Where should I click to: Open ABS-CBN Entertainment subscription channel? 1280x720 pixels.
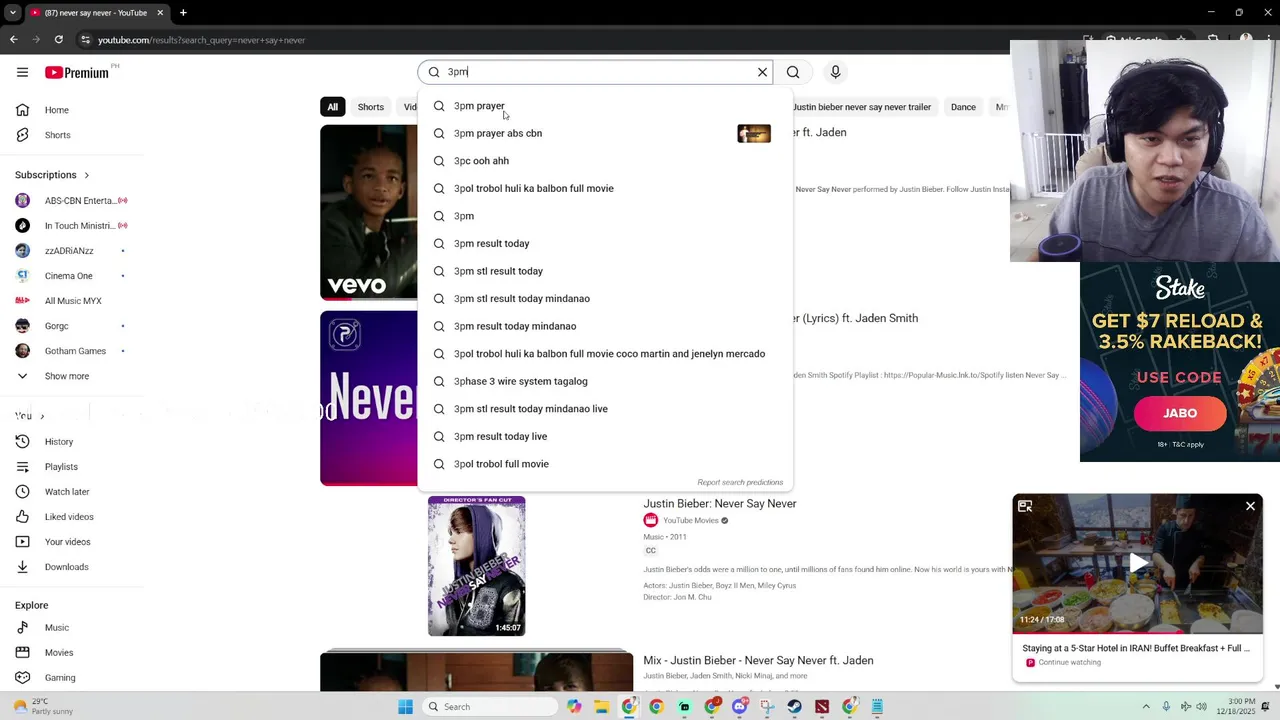pos(72,201)
